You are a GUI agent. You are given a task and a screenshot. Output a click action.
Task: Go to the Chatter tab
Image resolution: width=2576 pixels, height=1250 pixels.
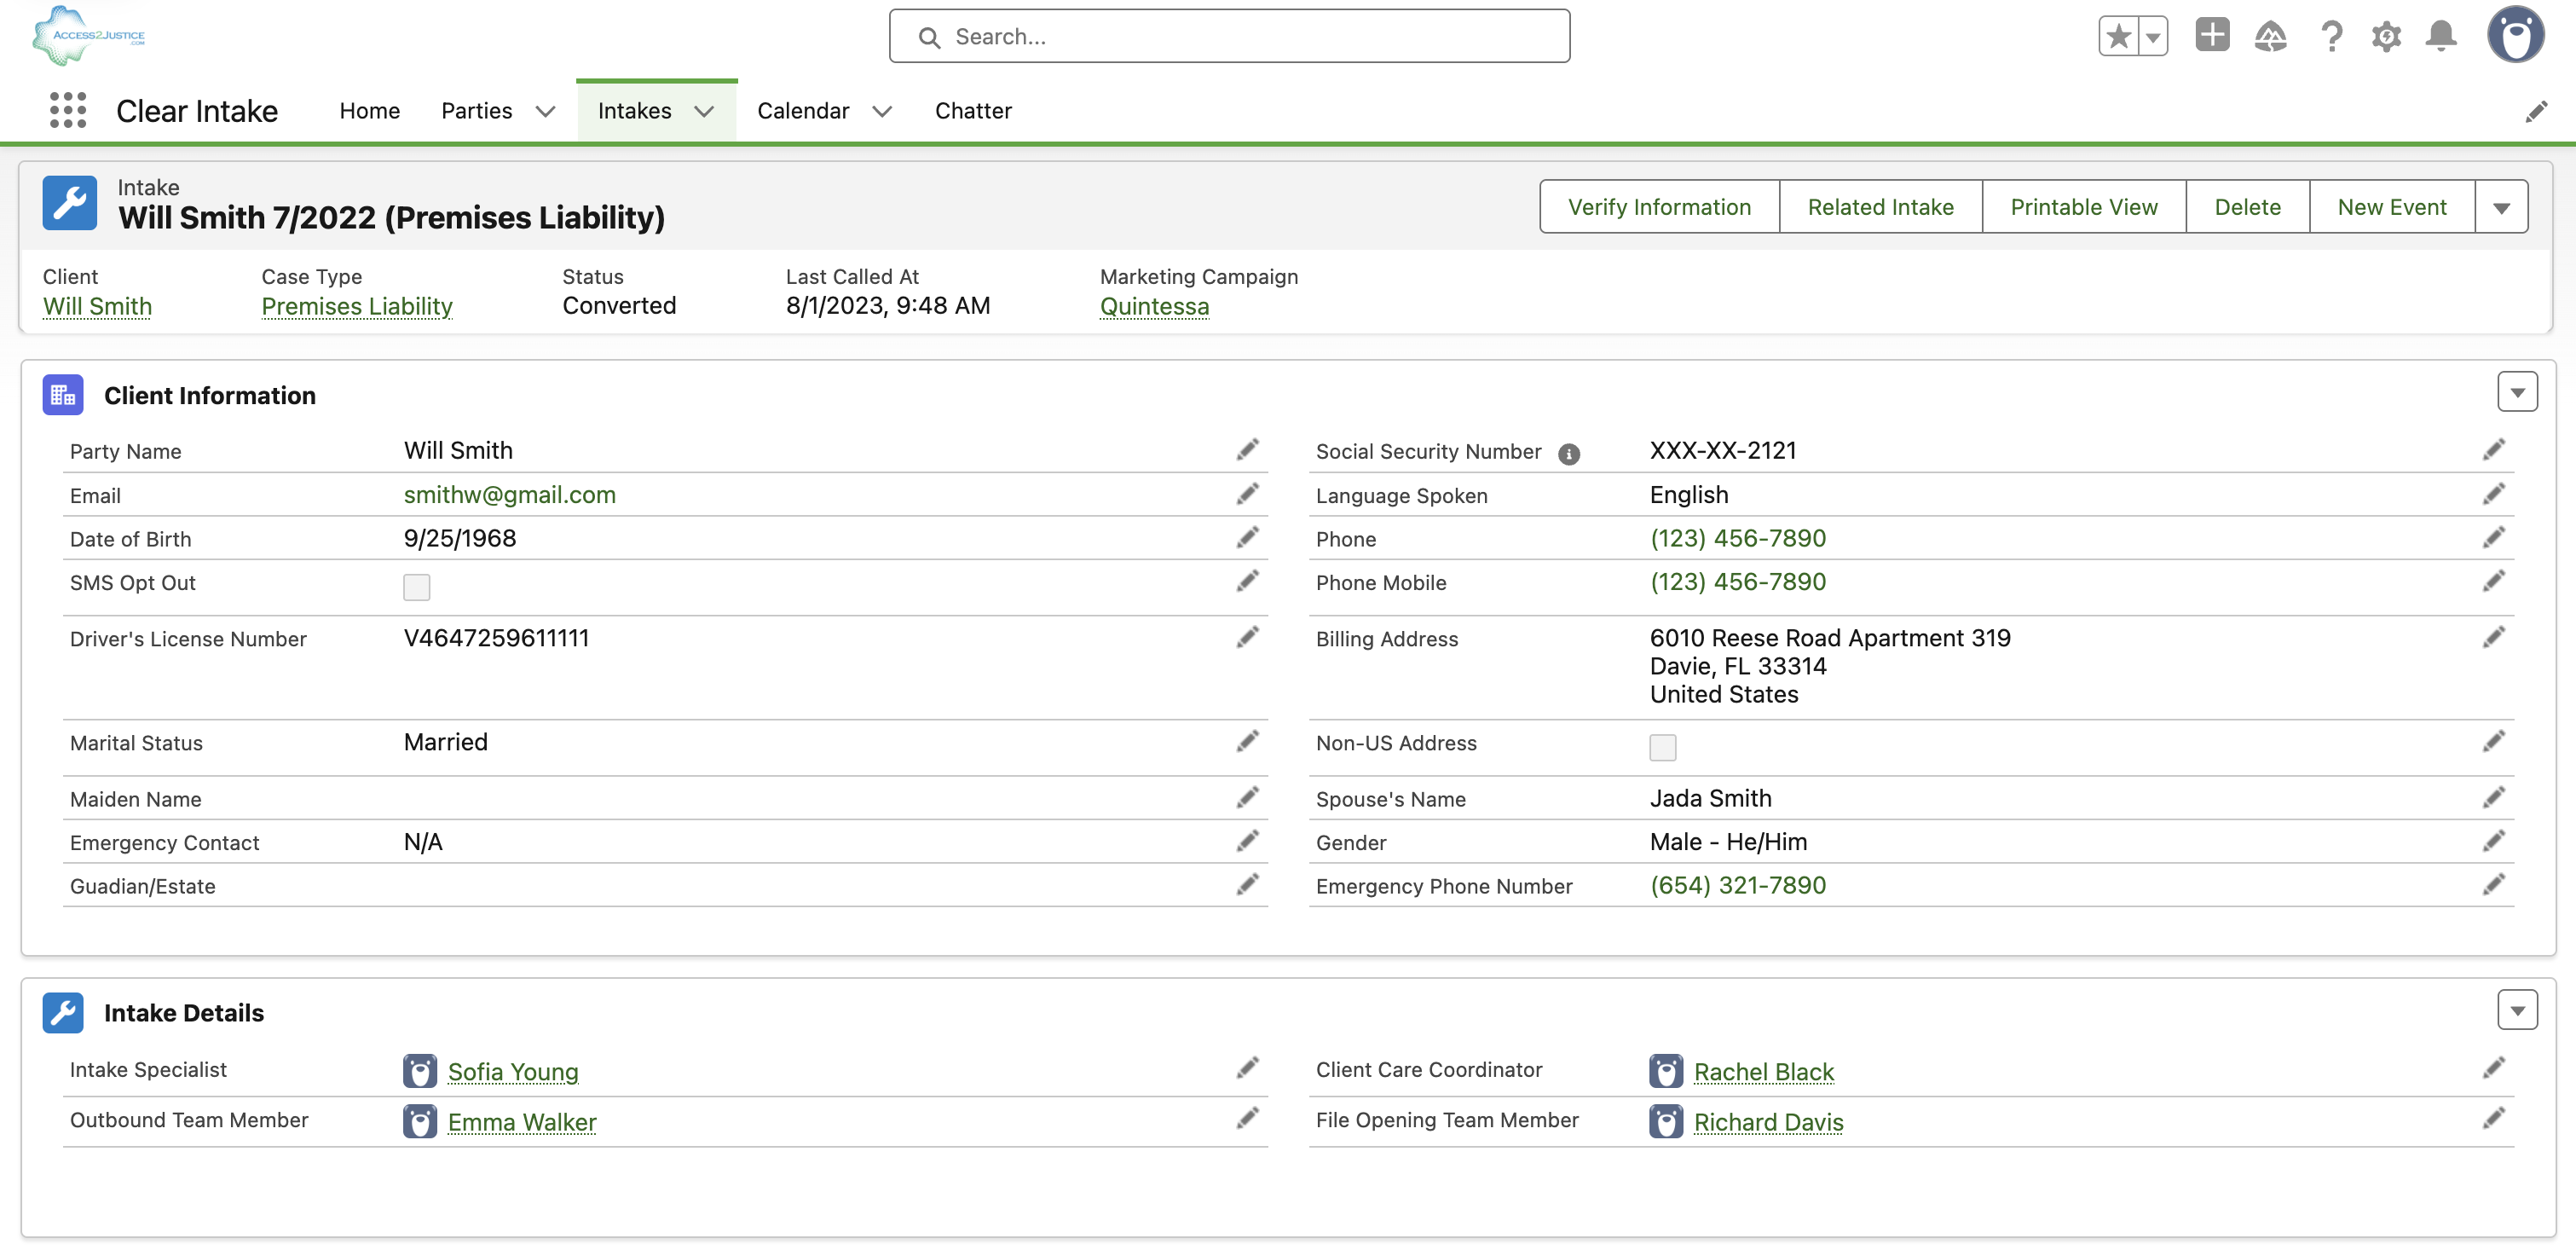[973, 111]
